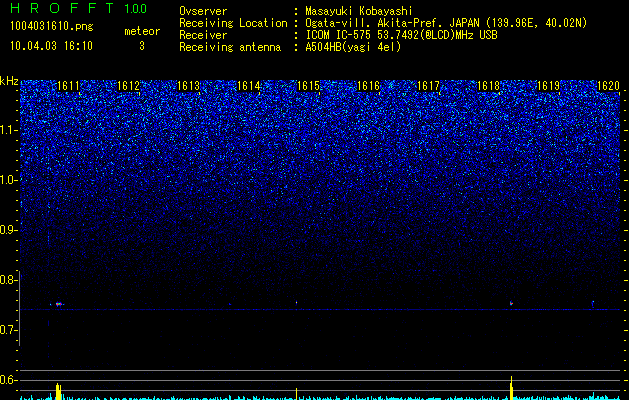
Task: Click the small echo dot near 1620
Action: point(593,303)
